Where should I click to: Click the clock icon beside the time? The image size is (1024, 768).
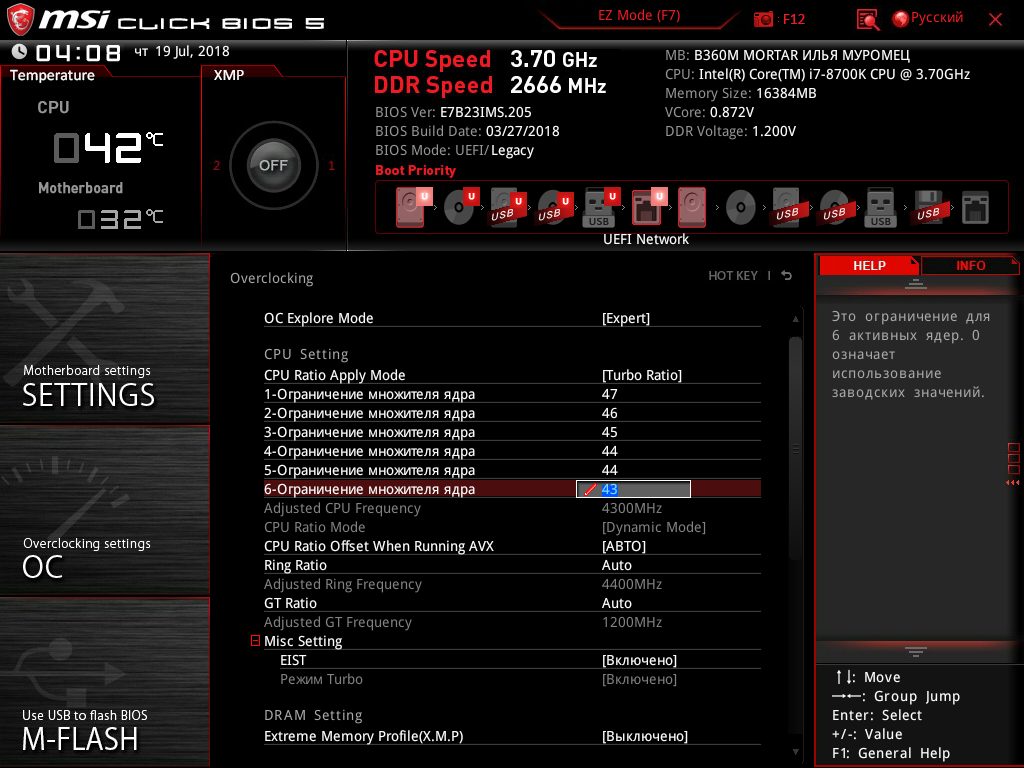click(x=19, y=52)
